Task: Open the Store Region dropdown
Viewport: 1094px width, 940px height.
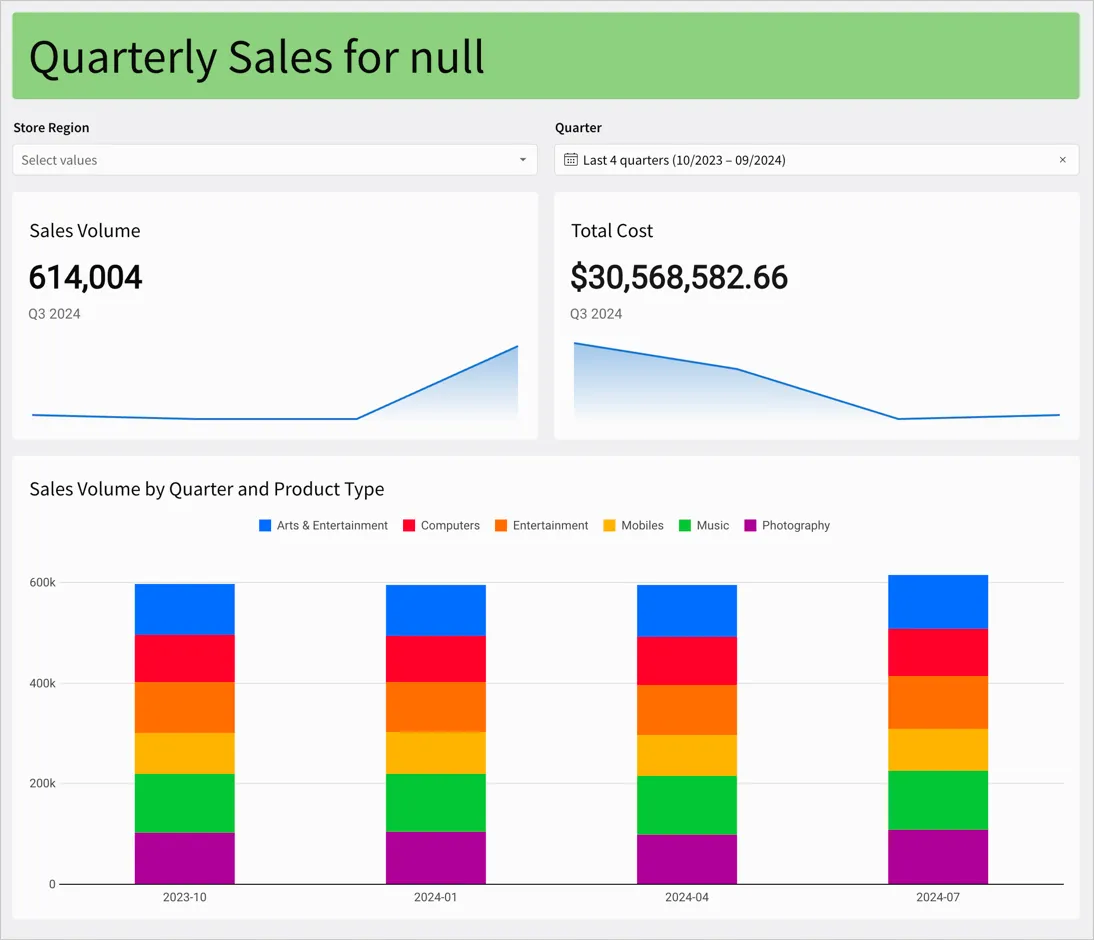Action: click(x=275, y=160)
